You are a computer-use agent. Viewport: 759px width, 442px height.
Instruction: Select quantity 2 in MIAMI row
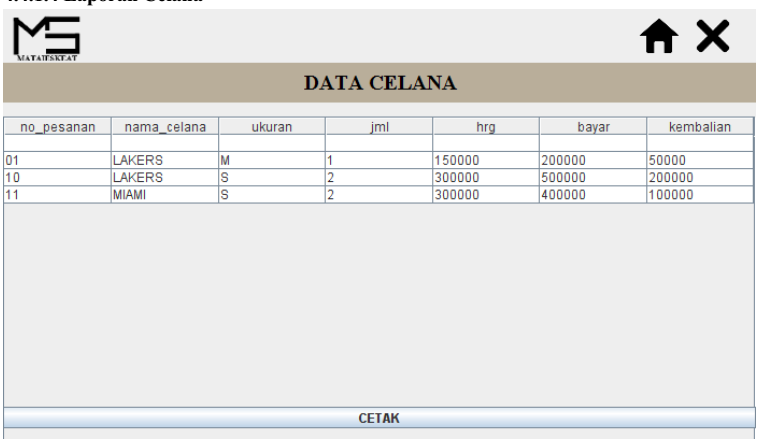pos(379,195)
